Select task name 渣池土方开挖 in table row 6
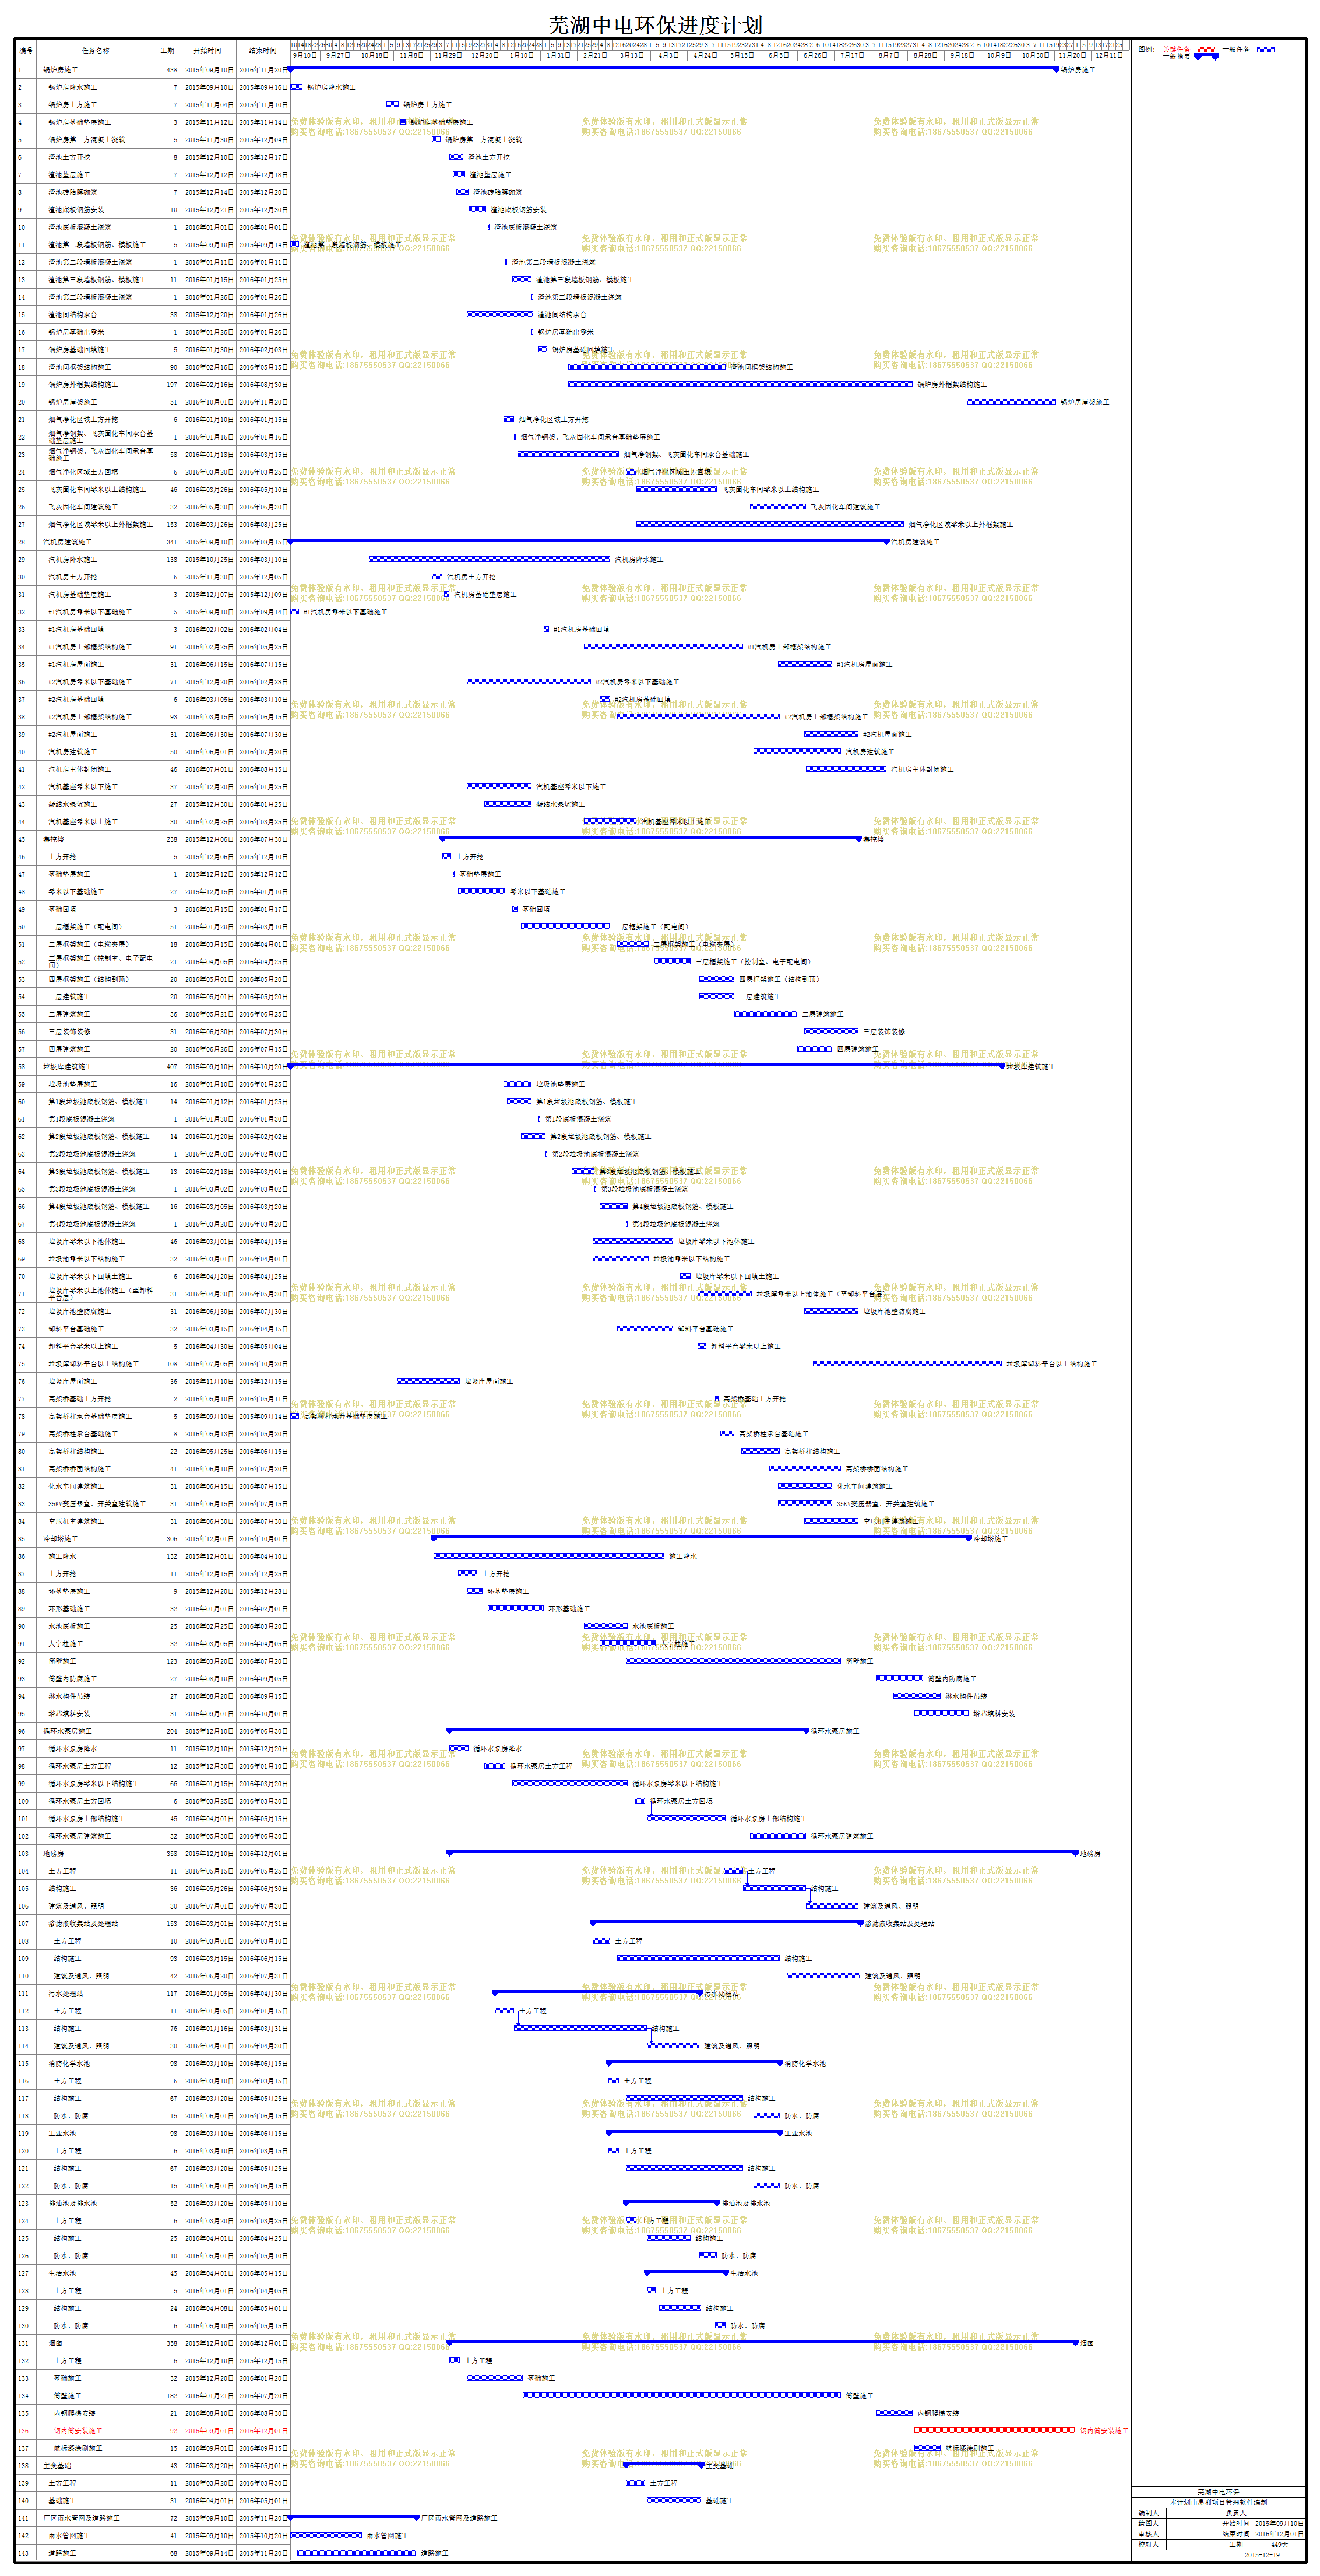Image resolution: width=1320 pixels, height=2576 pixels. coord(69,158)
